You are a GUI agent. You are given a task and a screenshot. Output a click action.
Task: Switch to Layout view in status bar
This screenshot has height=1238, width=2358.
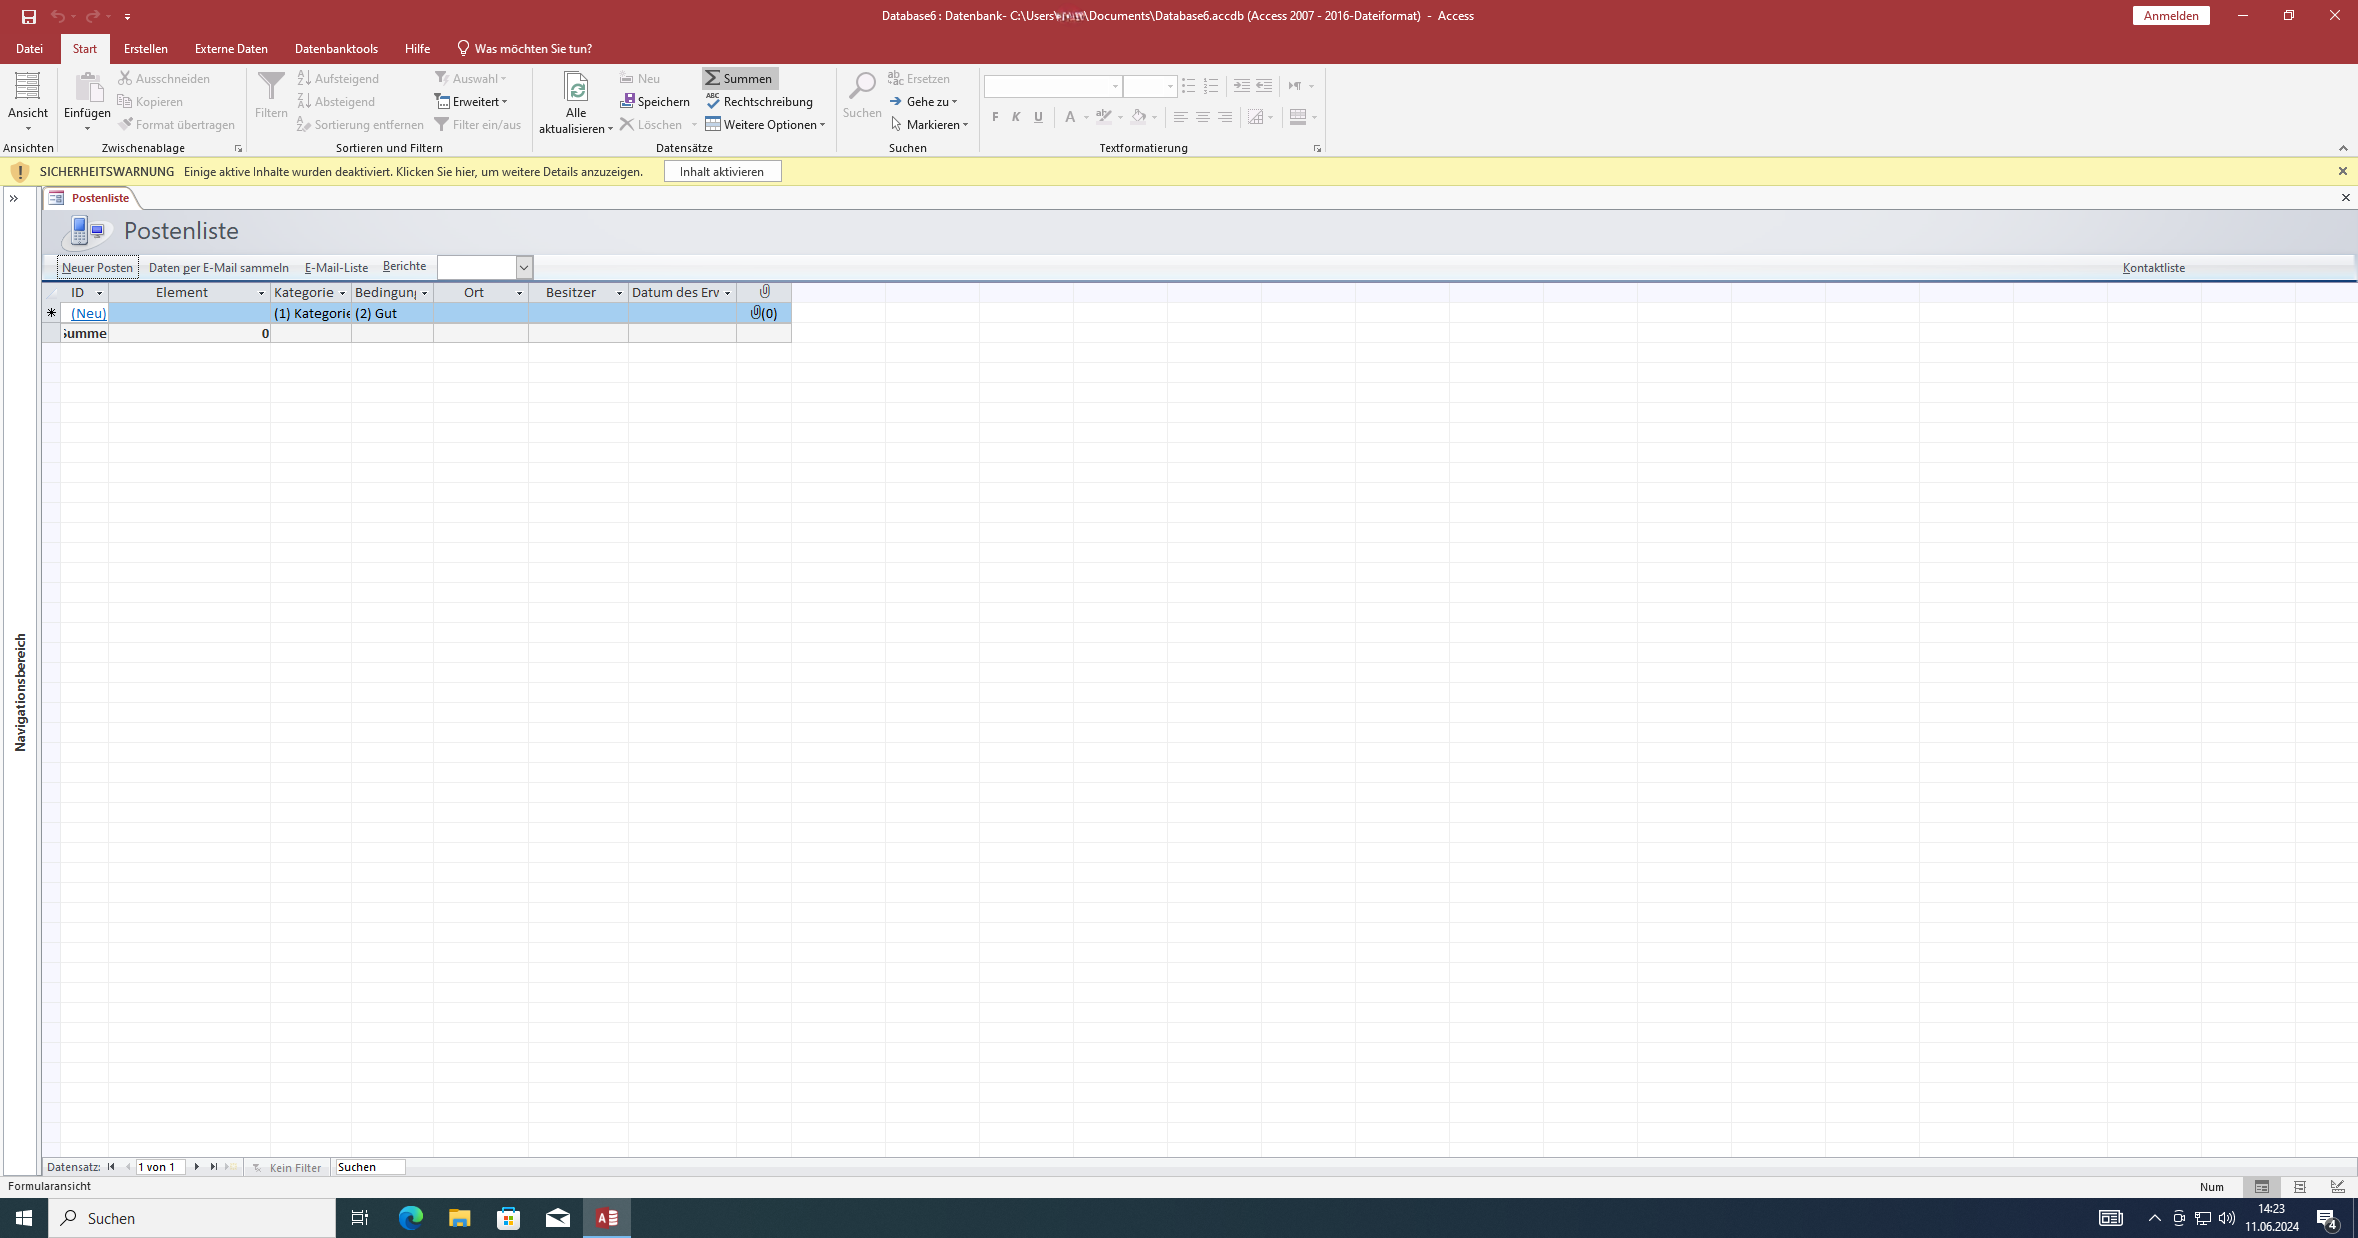point(2299,1187)
